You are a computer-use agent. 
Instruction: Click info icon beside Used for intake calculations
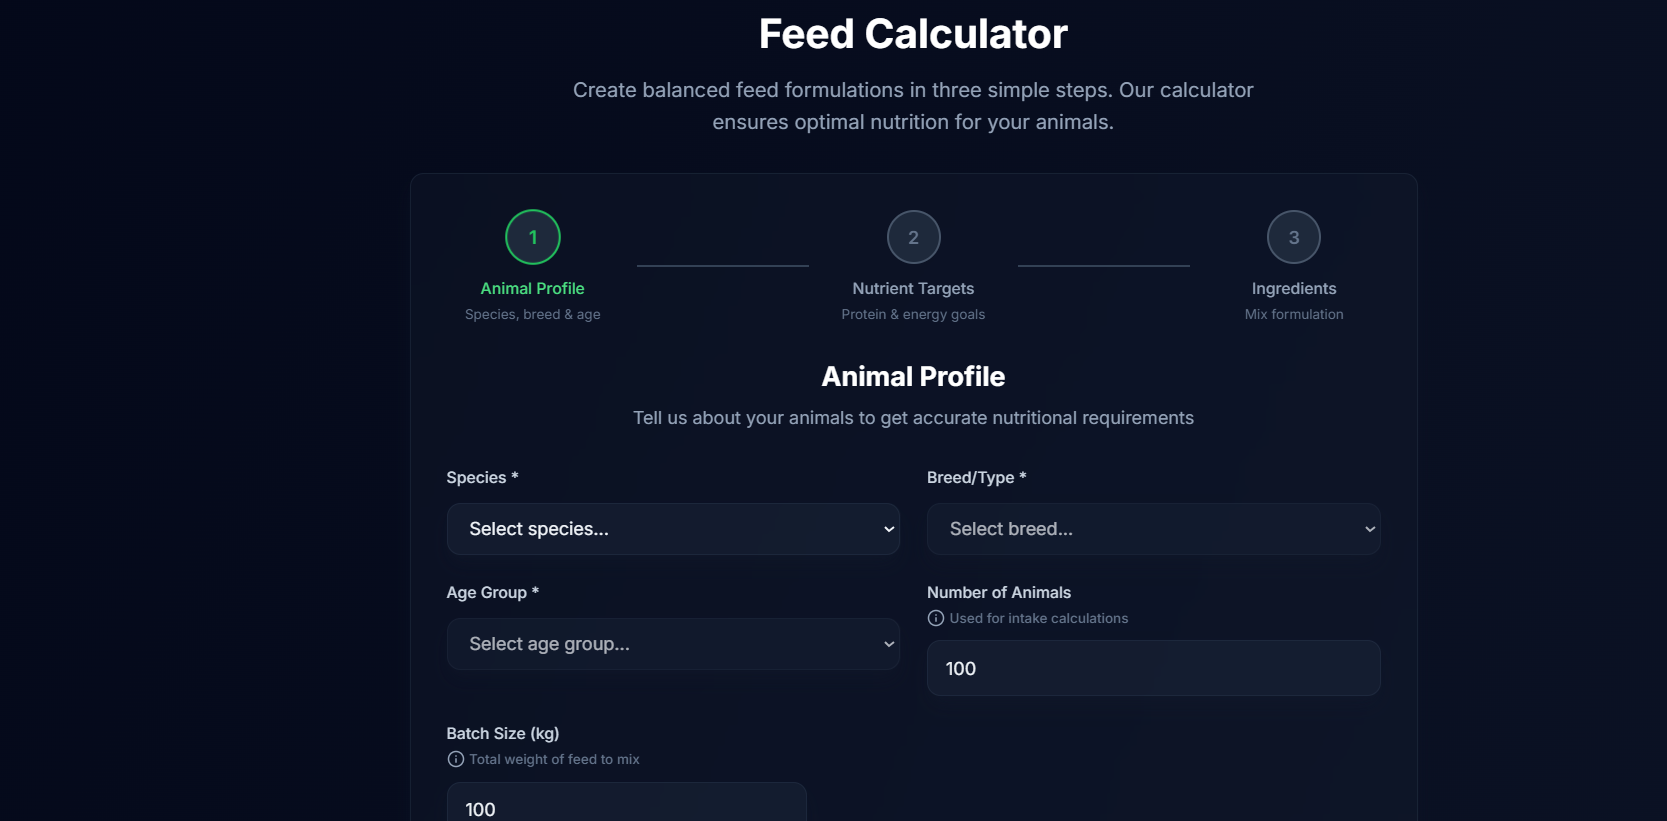936,618
